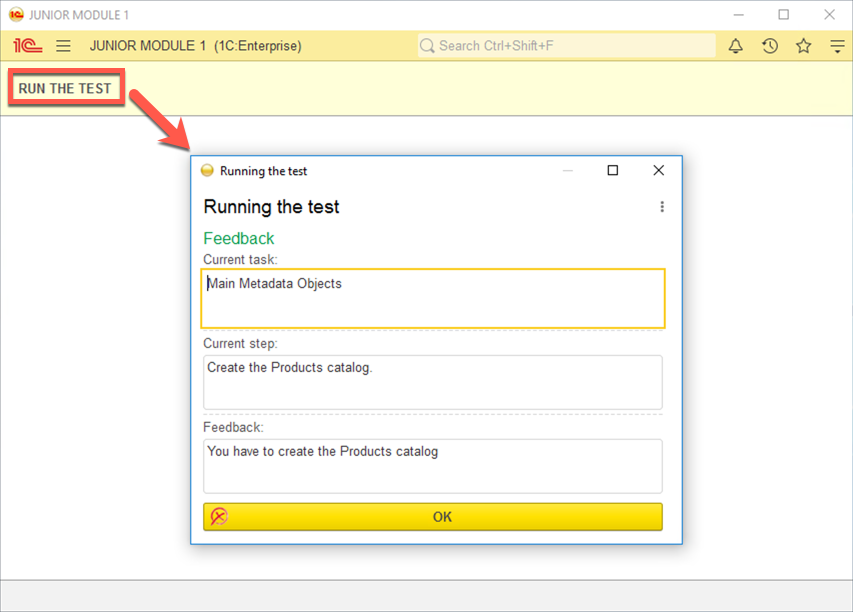Click the 1C icon in the window title bar
The height and width of the screenshot is (612, 853).
(x=15, y=15)
